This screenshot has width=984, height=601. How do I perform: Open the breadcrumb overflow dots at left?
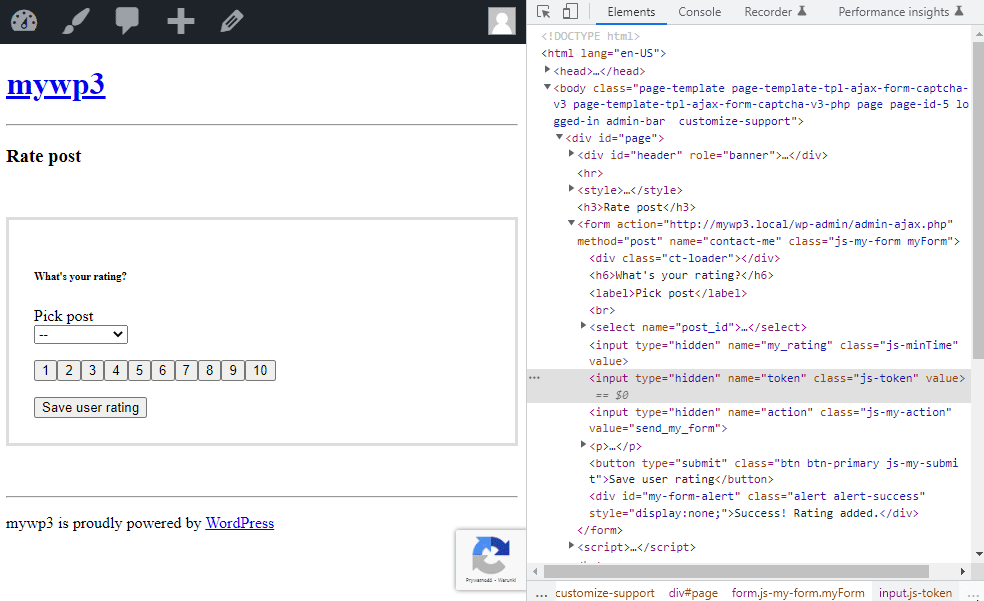pyautogui.click(x=541, y=593)
